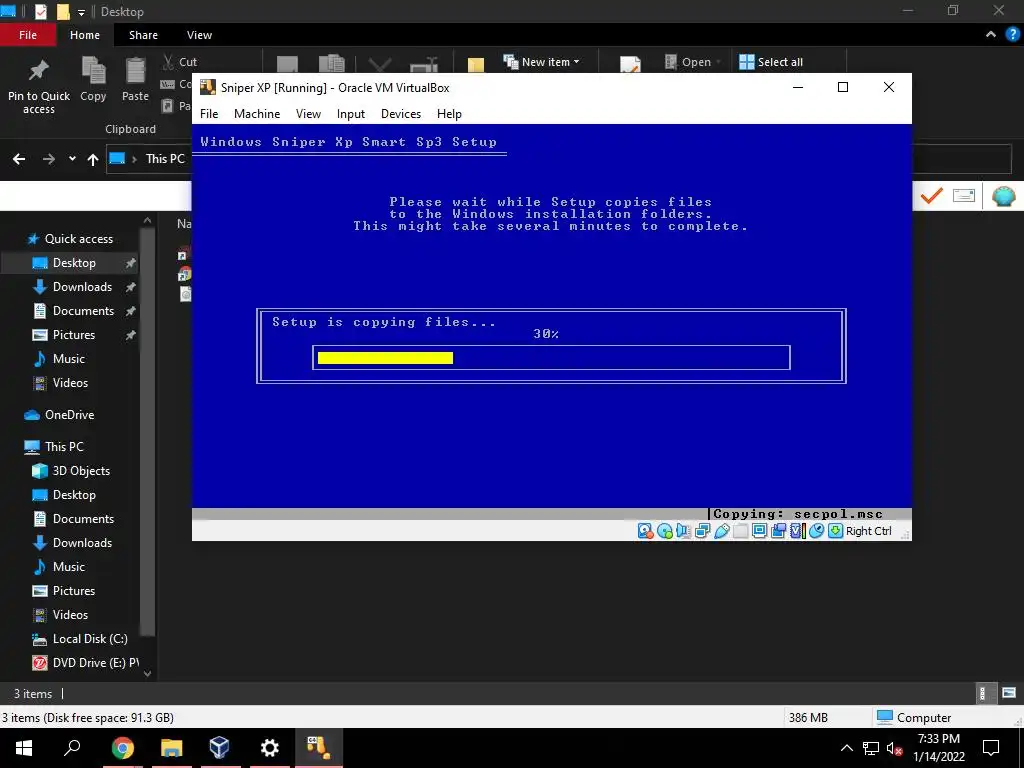Expand the chevron before This PC in address bar
This screenshot has width=1024, height=768.
point(134,159)
